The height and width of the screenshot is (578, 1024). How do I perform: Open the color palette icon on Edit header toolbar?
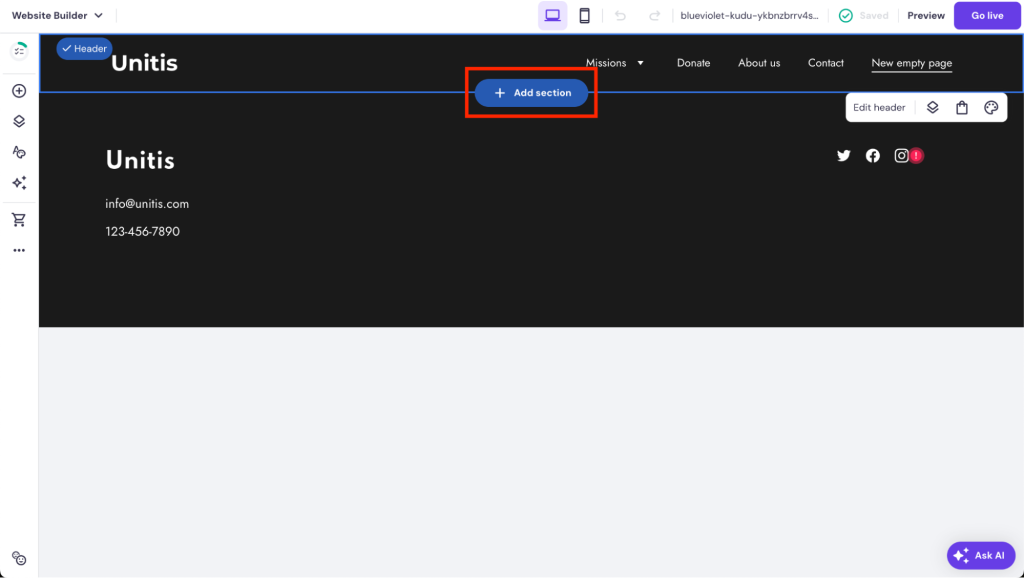click(991, 107)
